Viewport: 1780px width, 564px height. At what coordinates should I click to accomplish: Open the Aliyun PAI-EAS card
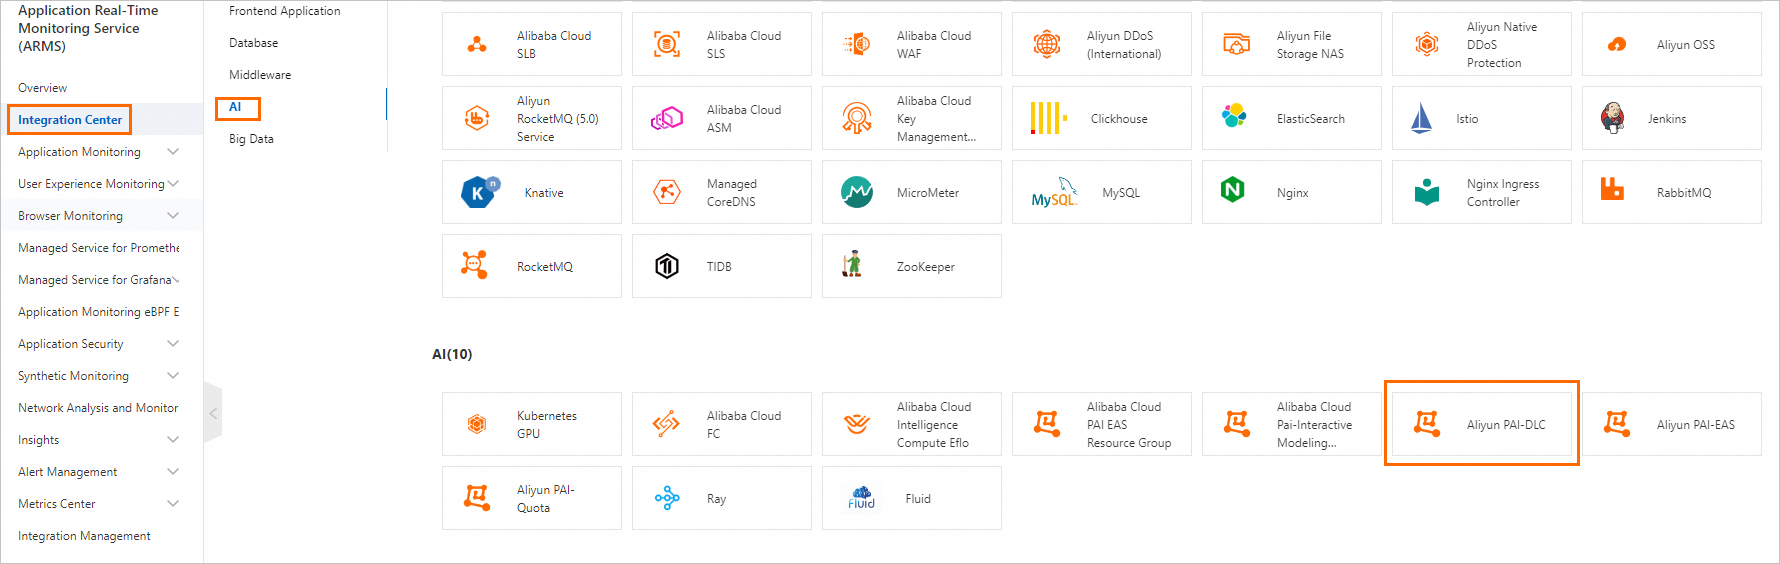(x=1671, y=424)
